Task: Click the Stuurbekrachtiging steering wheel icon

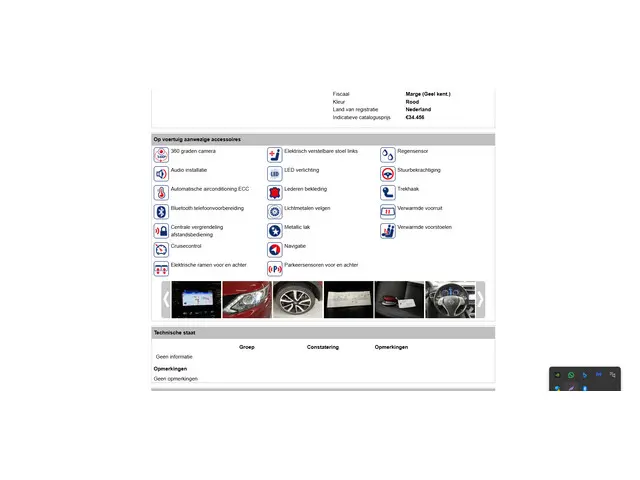Action: tap(388, 174)
